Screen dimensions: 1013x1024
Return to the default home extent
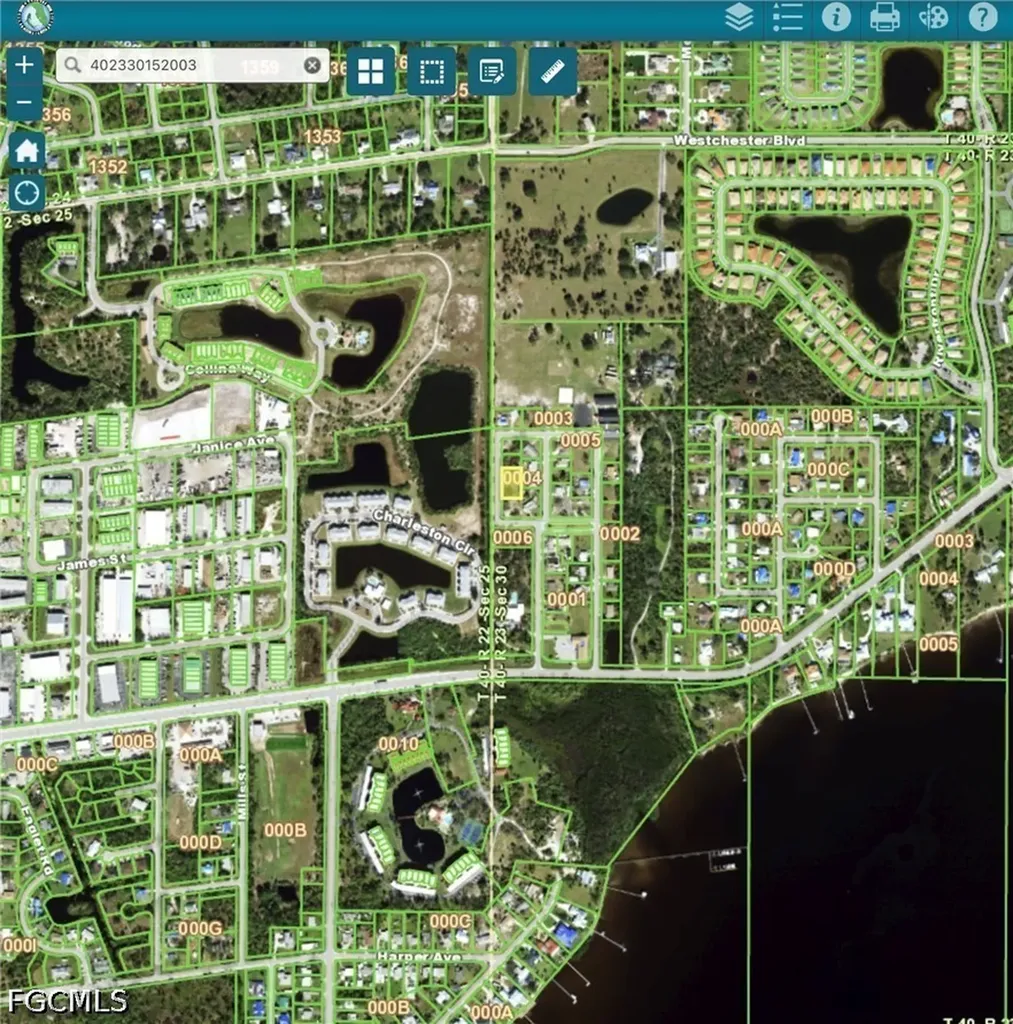[x=26, y=151]
